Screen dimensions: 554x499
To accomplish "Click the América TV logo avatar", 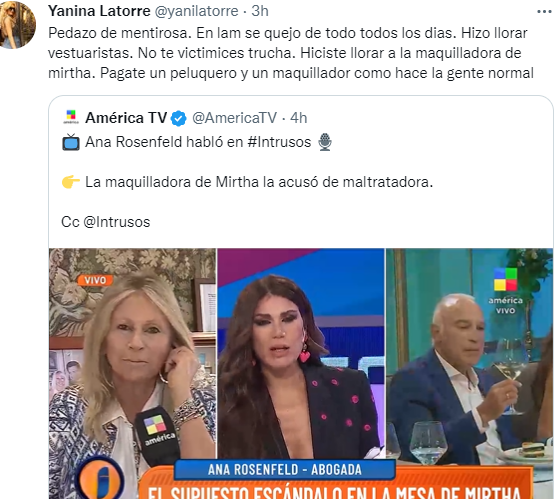I will click(71, 117).
